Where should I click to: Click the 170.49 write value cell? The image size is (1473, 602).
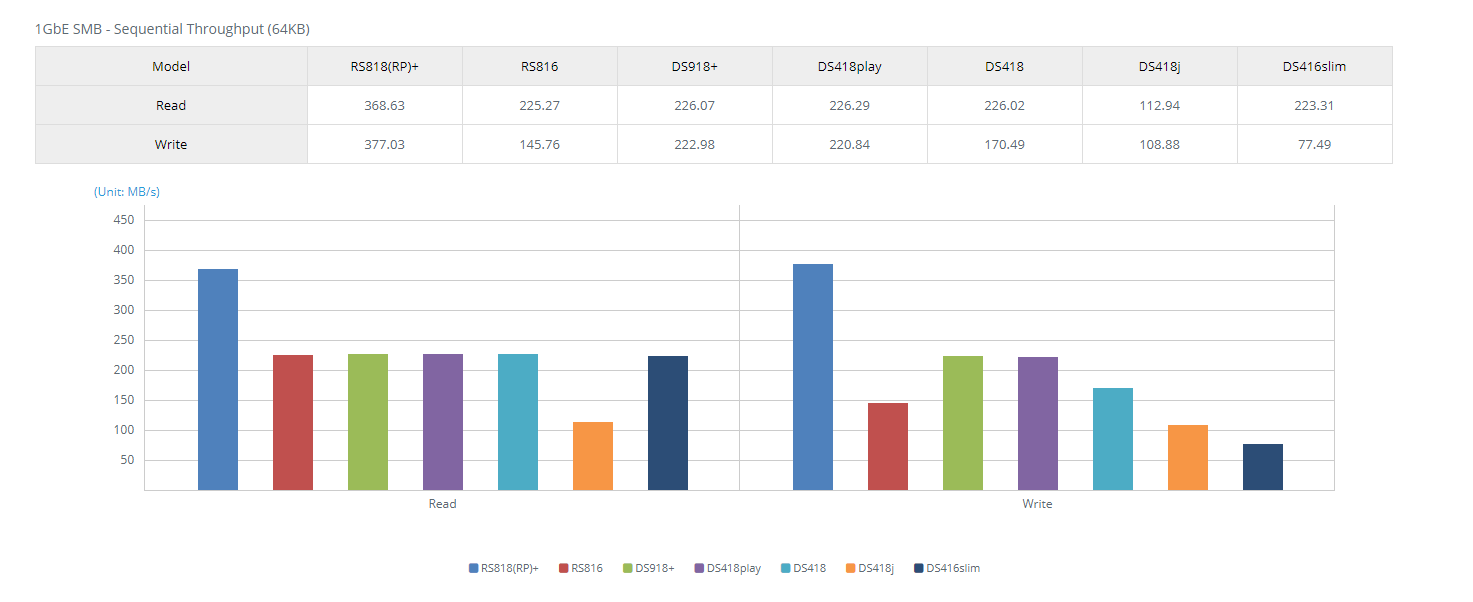pos(1005,144)
